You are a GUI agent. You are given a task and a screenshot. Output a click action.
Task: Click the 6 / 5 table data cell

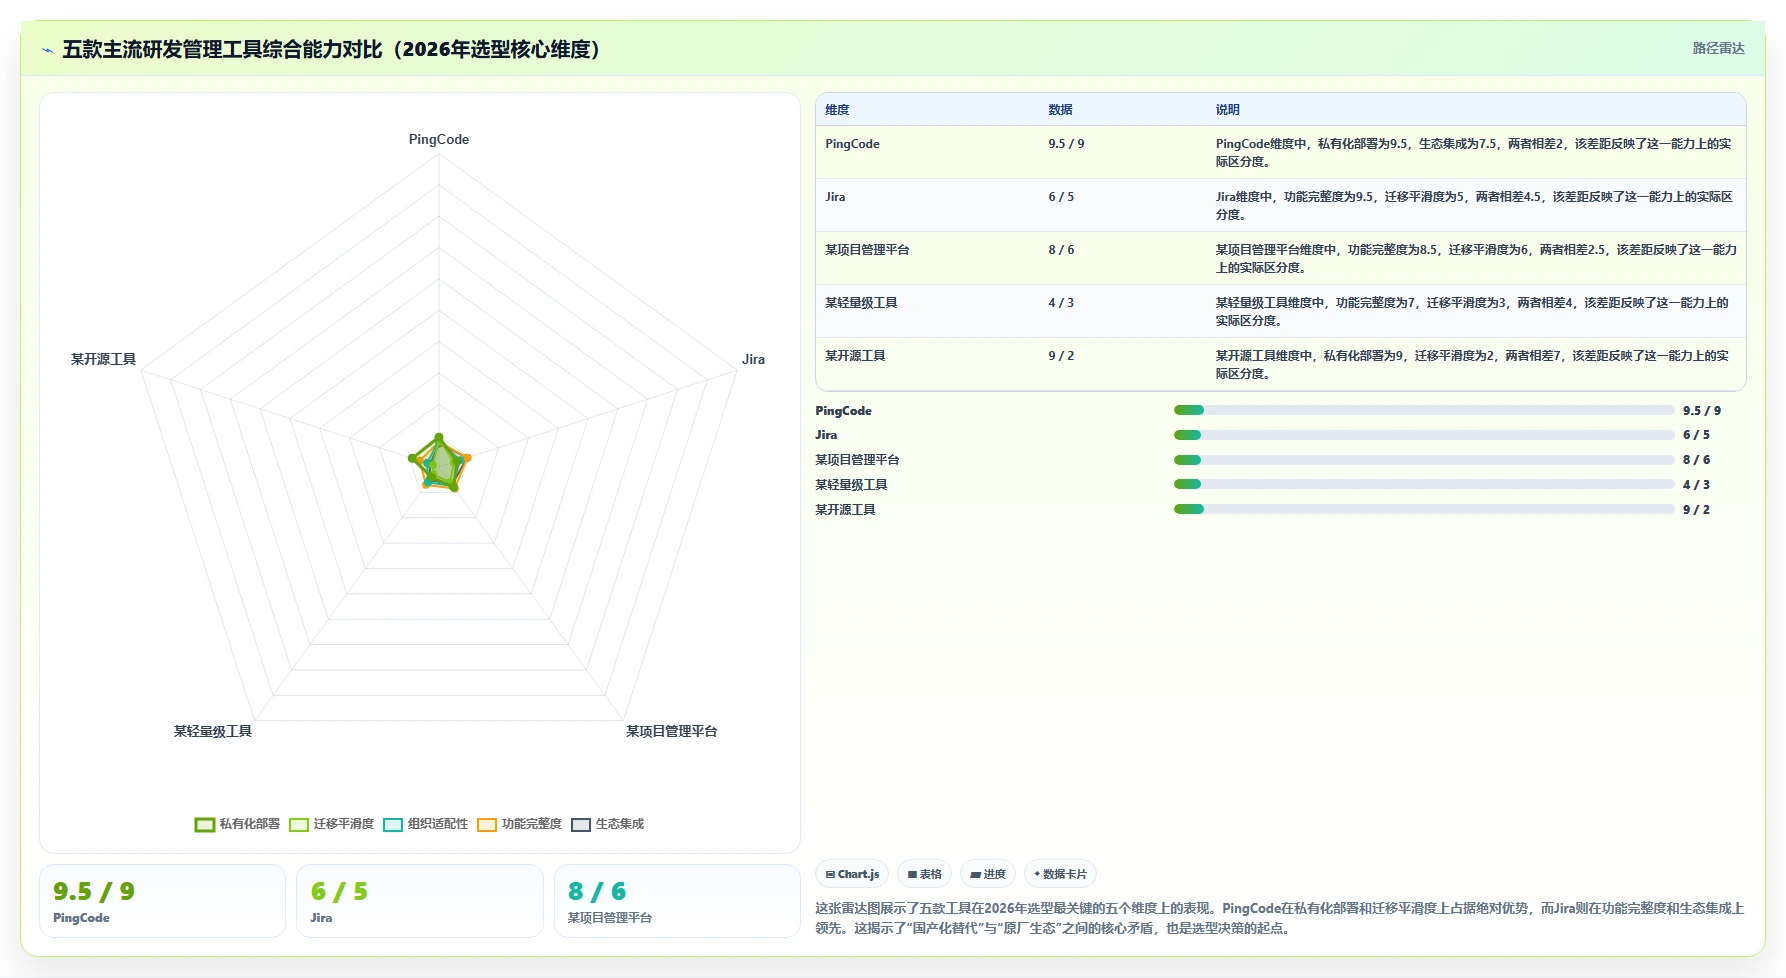[1061, 197]
